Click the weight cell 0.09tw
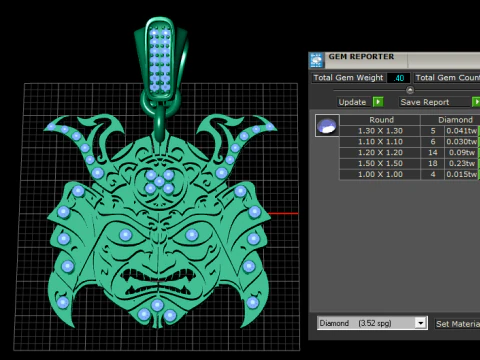This screenshot has height=360, width=480. click(x=462, y=153)
